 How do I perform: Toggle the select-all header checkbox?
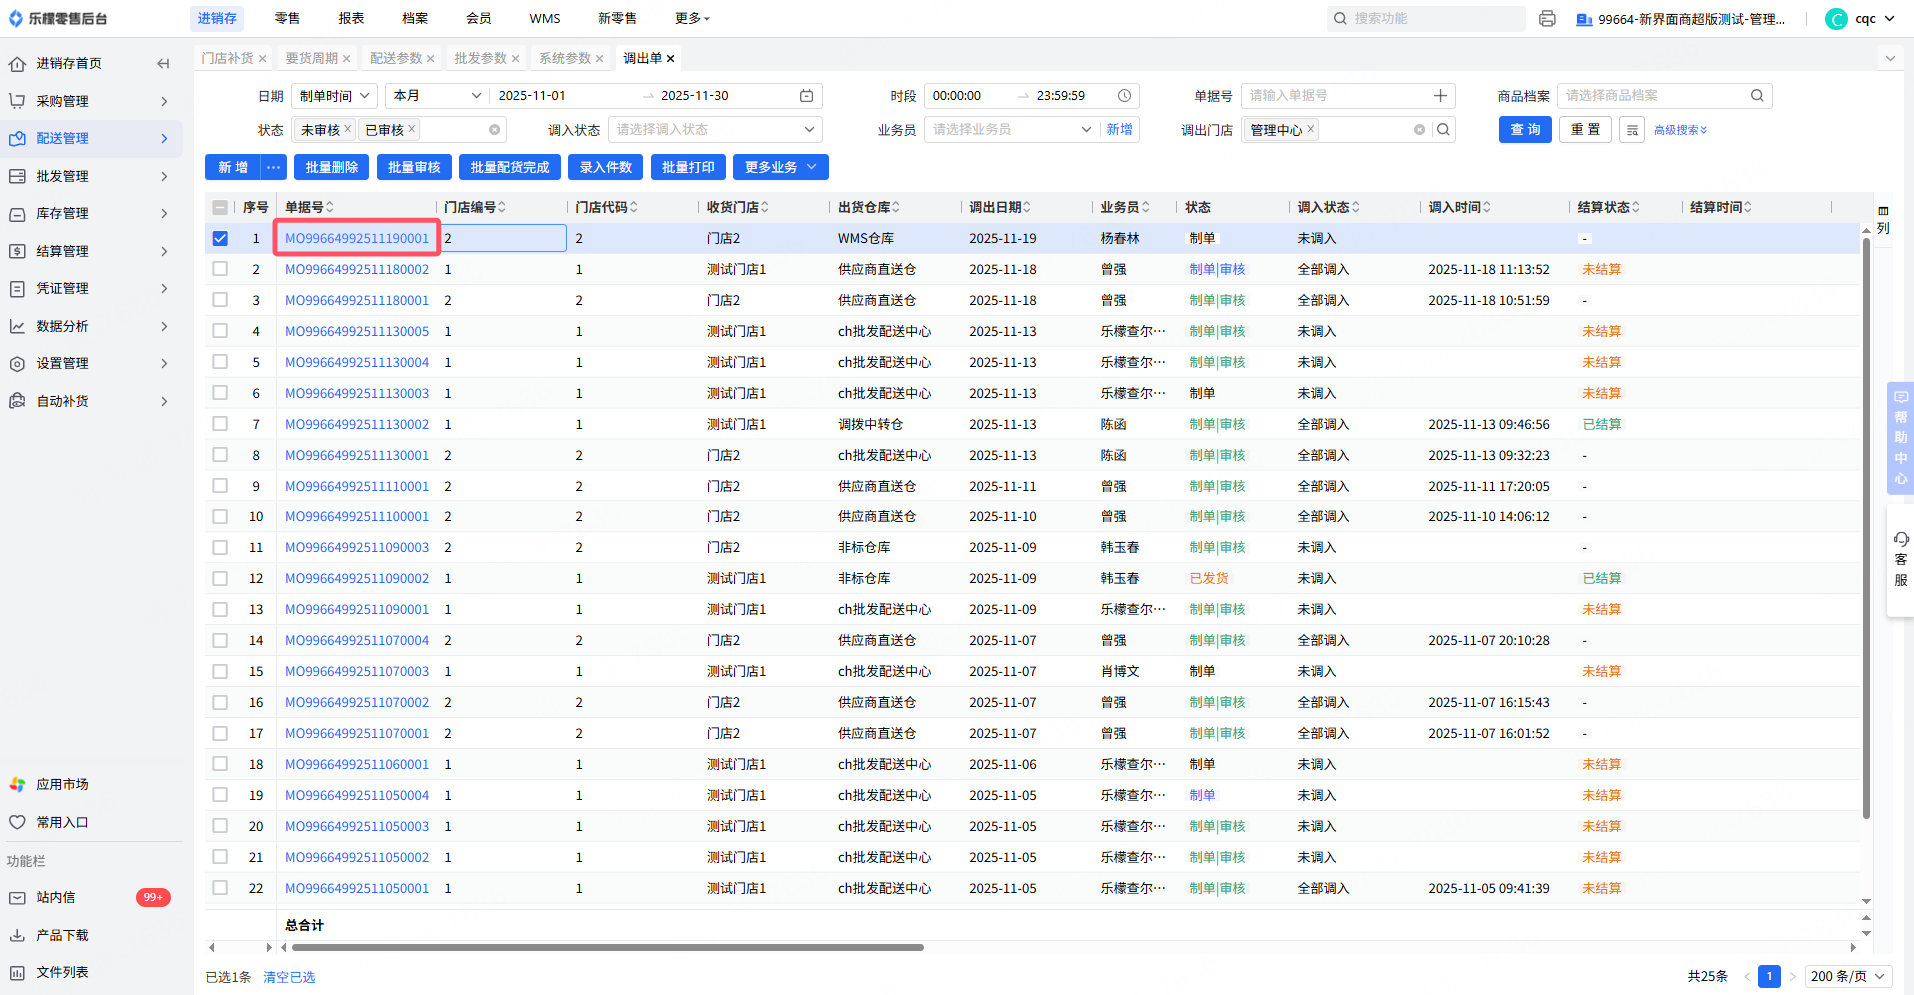click(x=220, y=207)
